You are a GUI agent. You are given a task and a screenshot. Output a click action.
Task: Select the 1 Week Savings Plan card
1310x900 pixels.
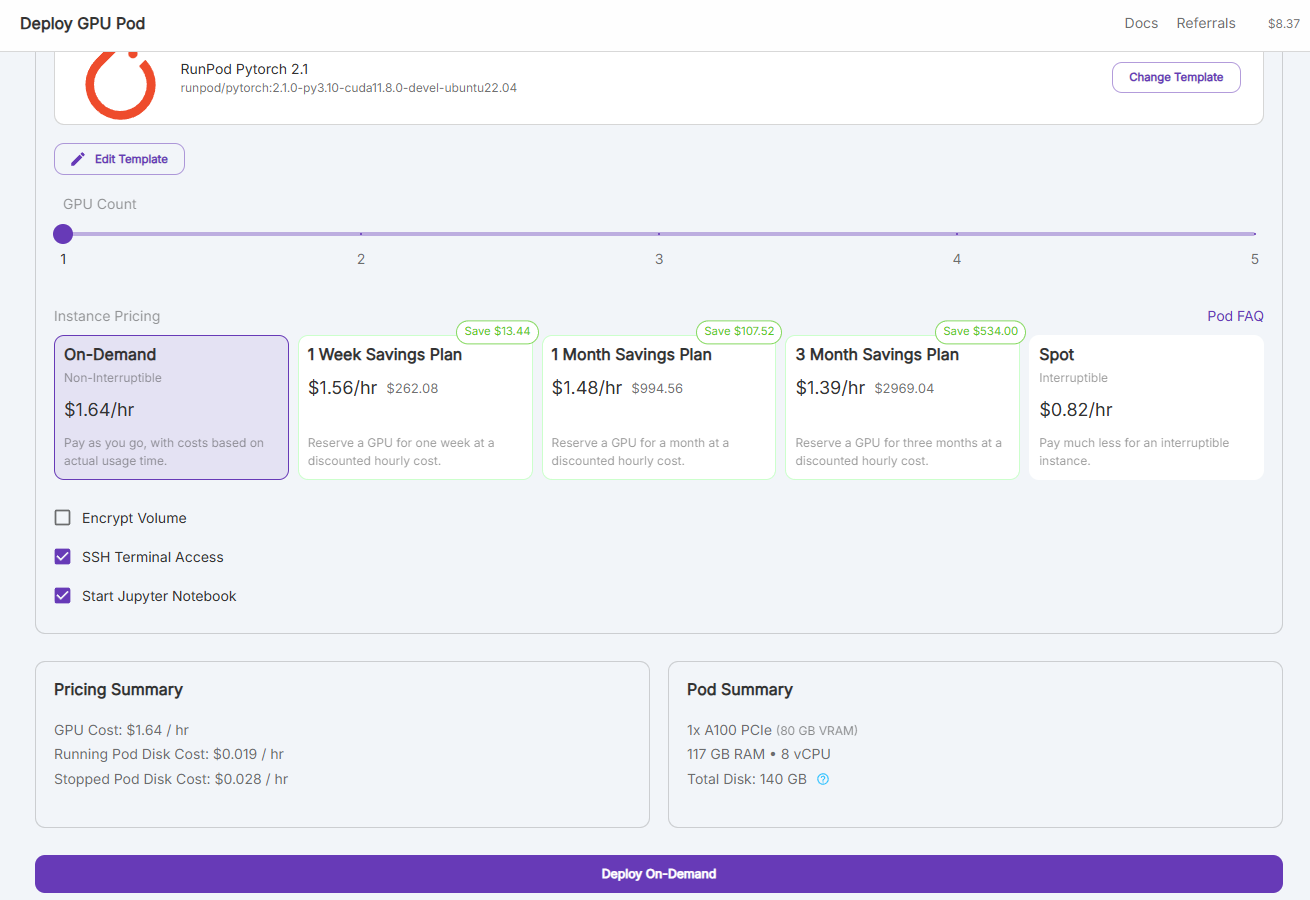[415, 407]
